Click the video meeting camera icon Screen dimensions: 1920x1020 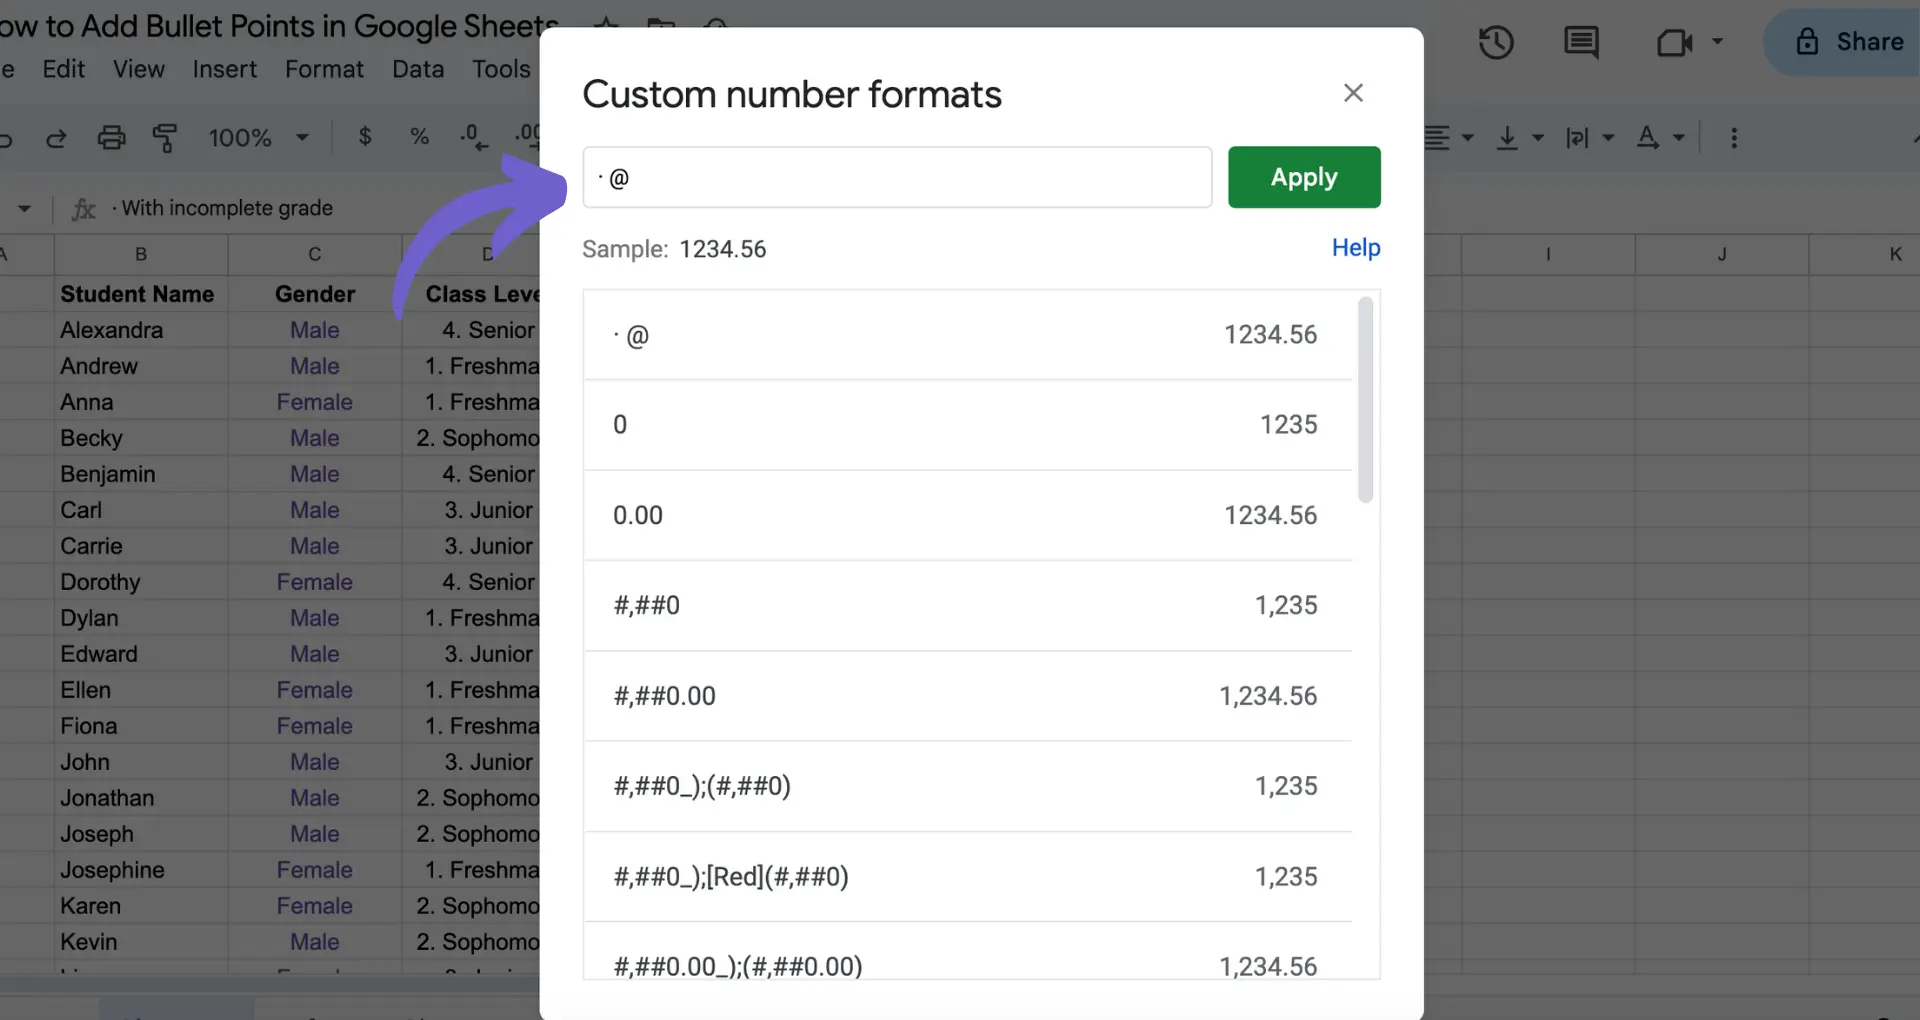click(1674, 42)
